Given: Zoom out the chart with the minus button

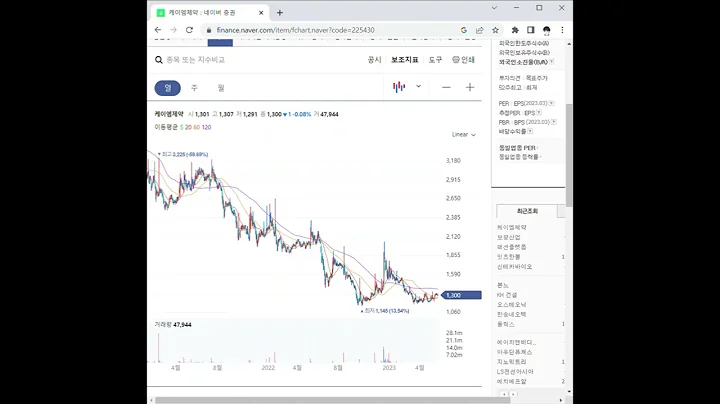Looking at the screenshot, I should [x=446, y=87].
